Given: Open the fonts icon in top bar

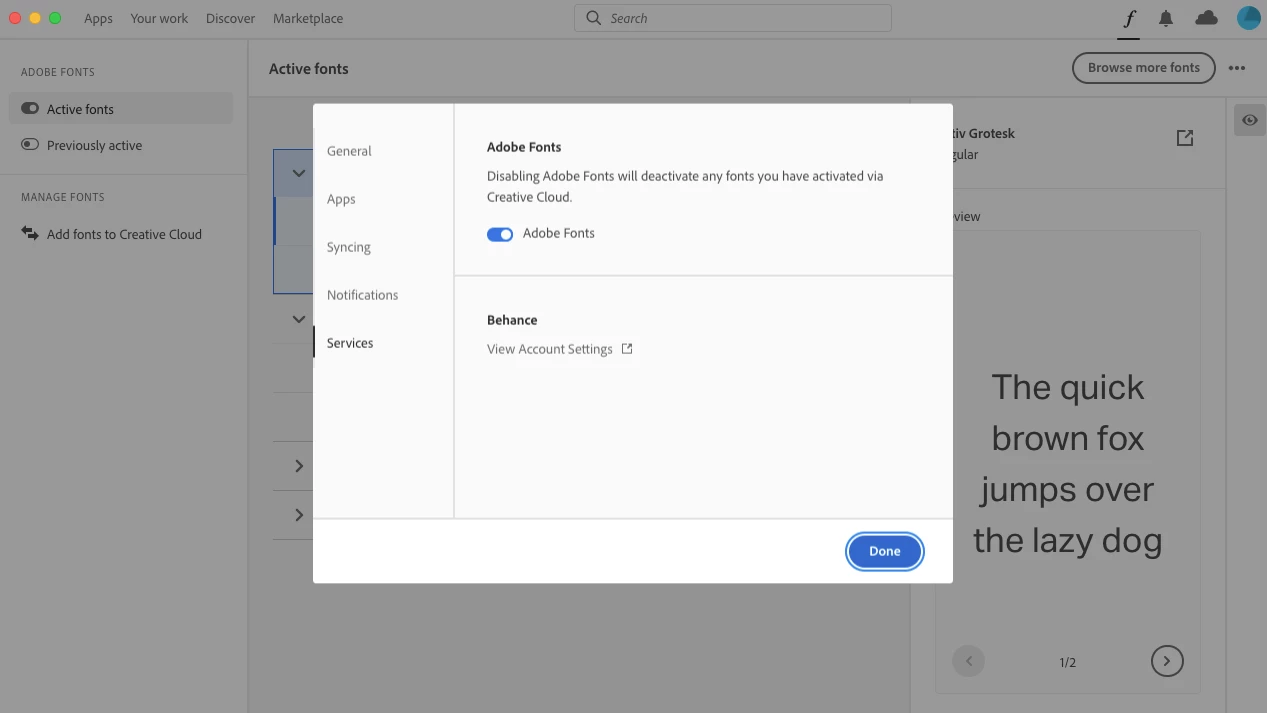Looking at the screenshot, I should point(1129,18).
